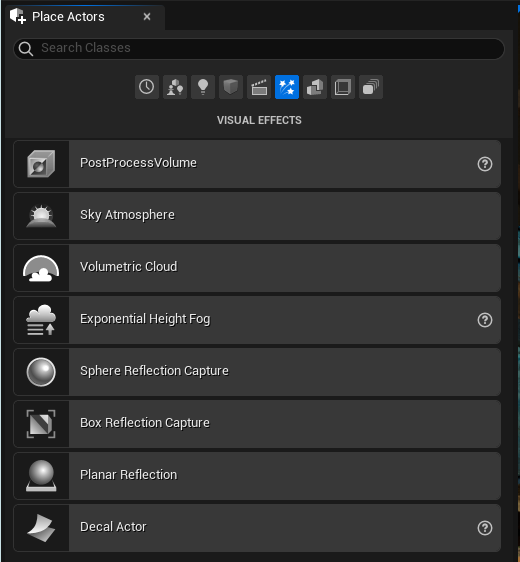Select the Cinematic clapperboard category

[259, 87]
